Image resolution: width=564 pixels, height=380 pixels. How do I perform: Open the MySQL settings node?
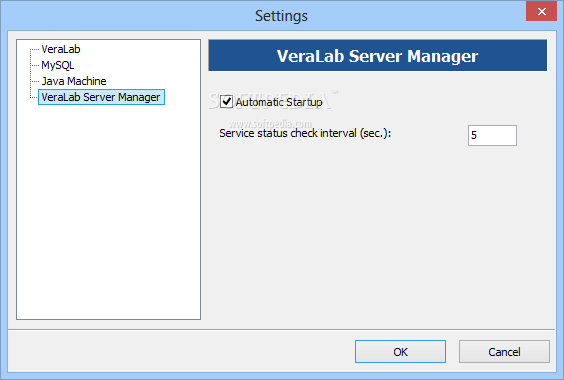58,65
